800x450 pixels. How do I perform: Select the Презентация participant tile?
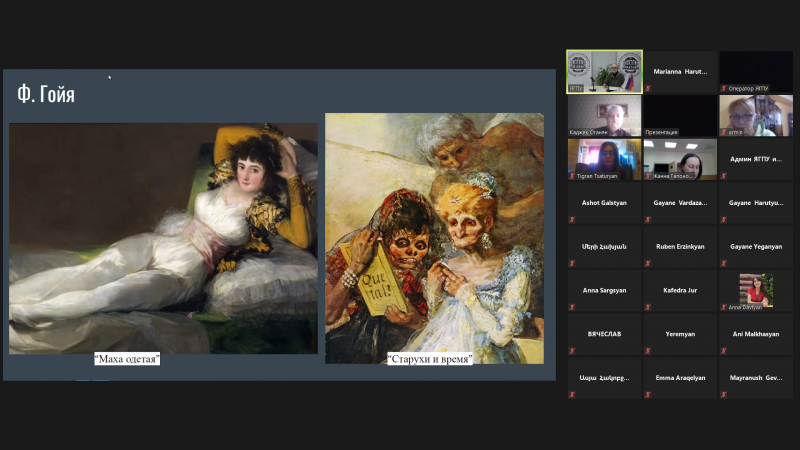680,114
